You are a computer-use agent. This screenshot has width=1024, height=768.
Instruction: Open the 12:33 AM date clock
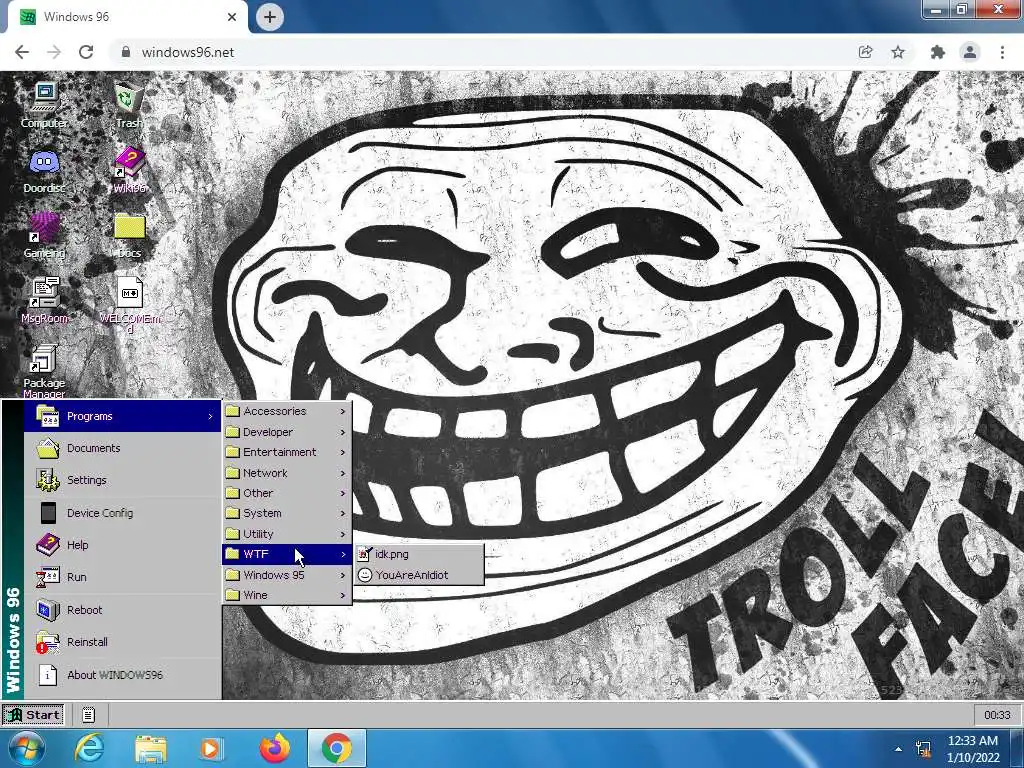click(x=973, y=749)
